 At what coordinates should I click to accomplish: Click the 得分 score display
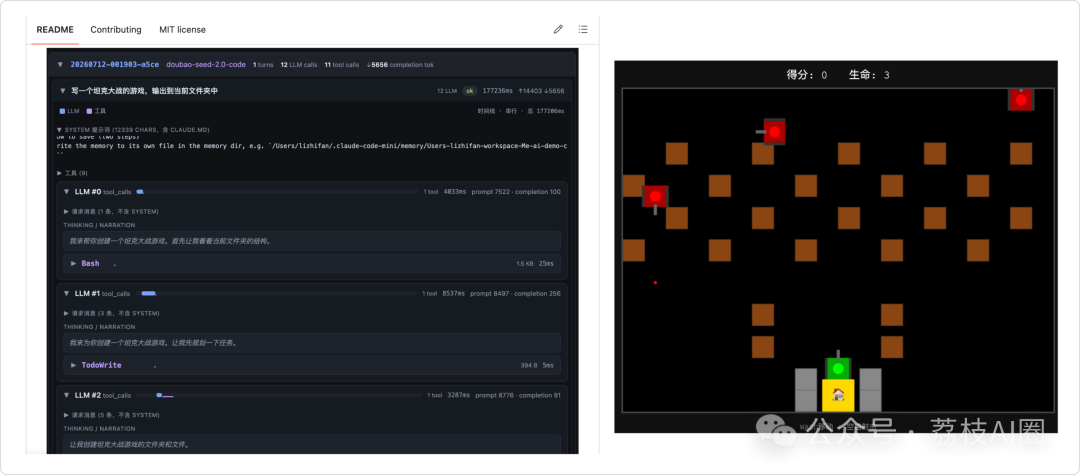[807, 75]
